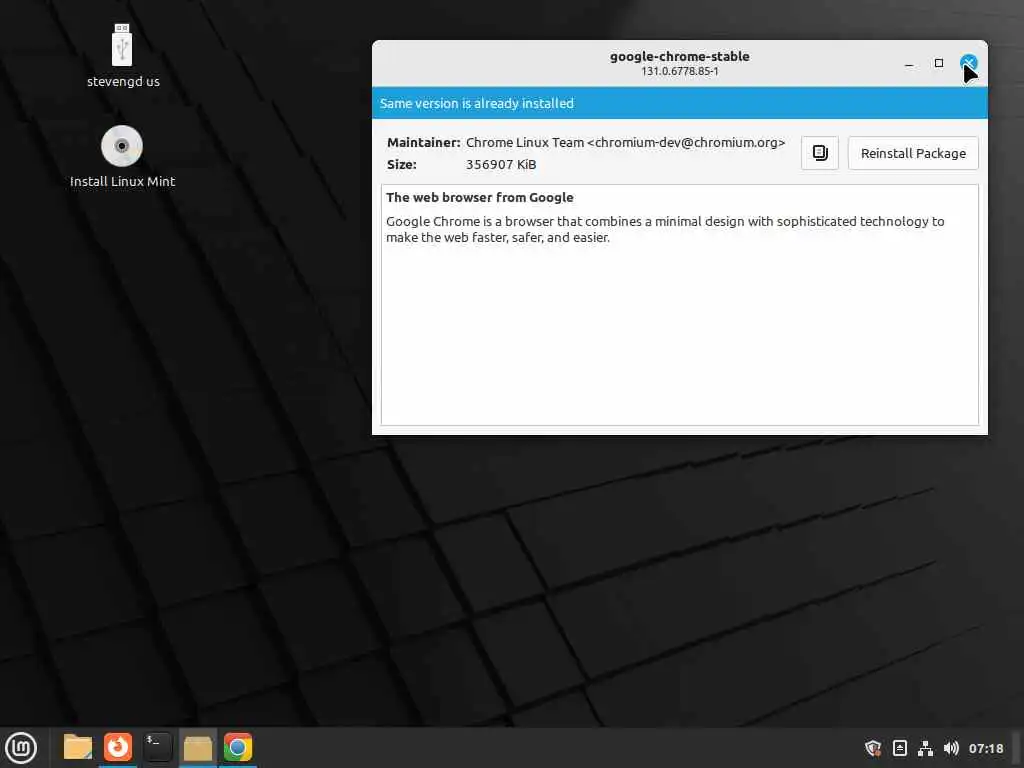Open Google Chrome from the panel
The image size is (1024, 768).
tap(238, 748)
